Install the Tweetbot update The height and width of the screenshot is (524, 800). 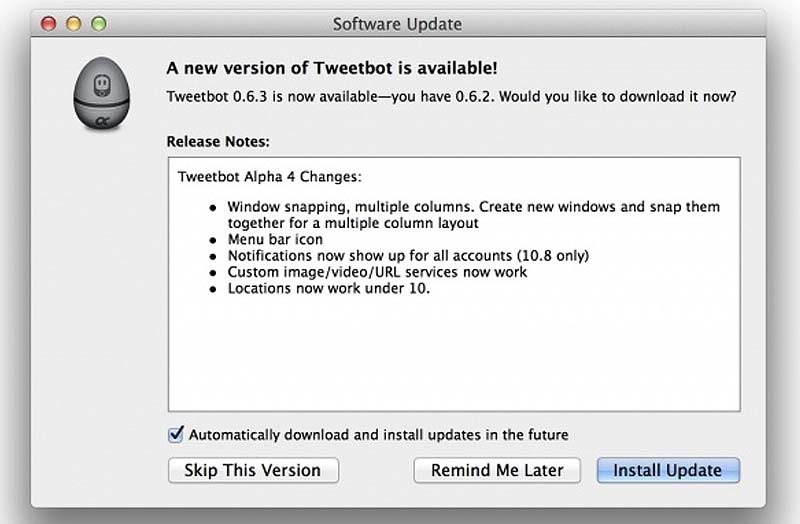click(x=667, y=470)
